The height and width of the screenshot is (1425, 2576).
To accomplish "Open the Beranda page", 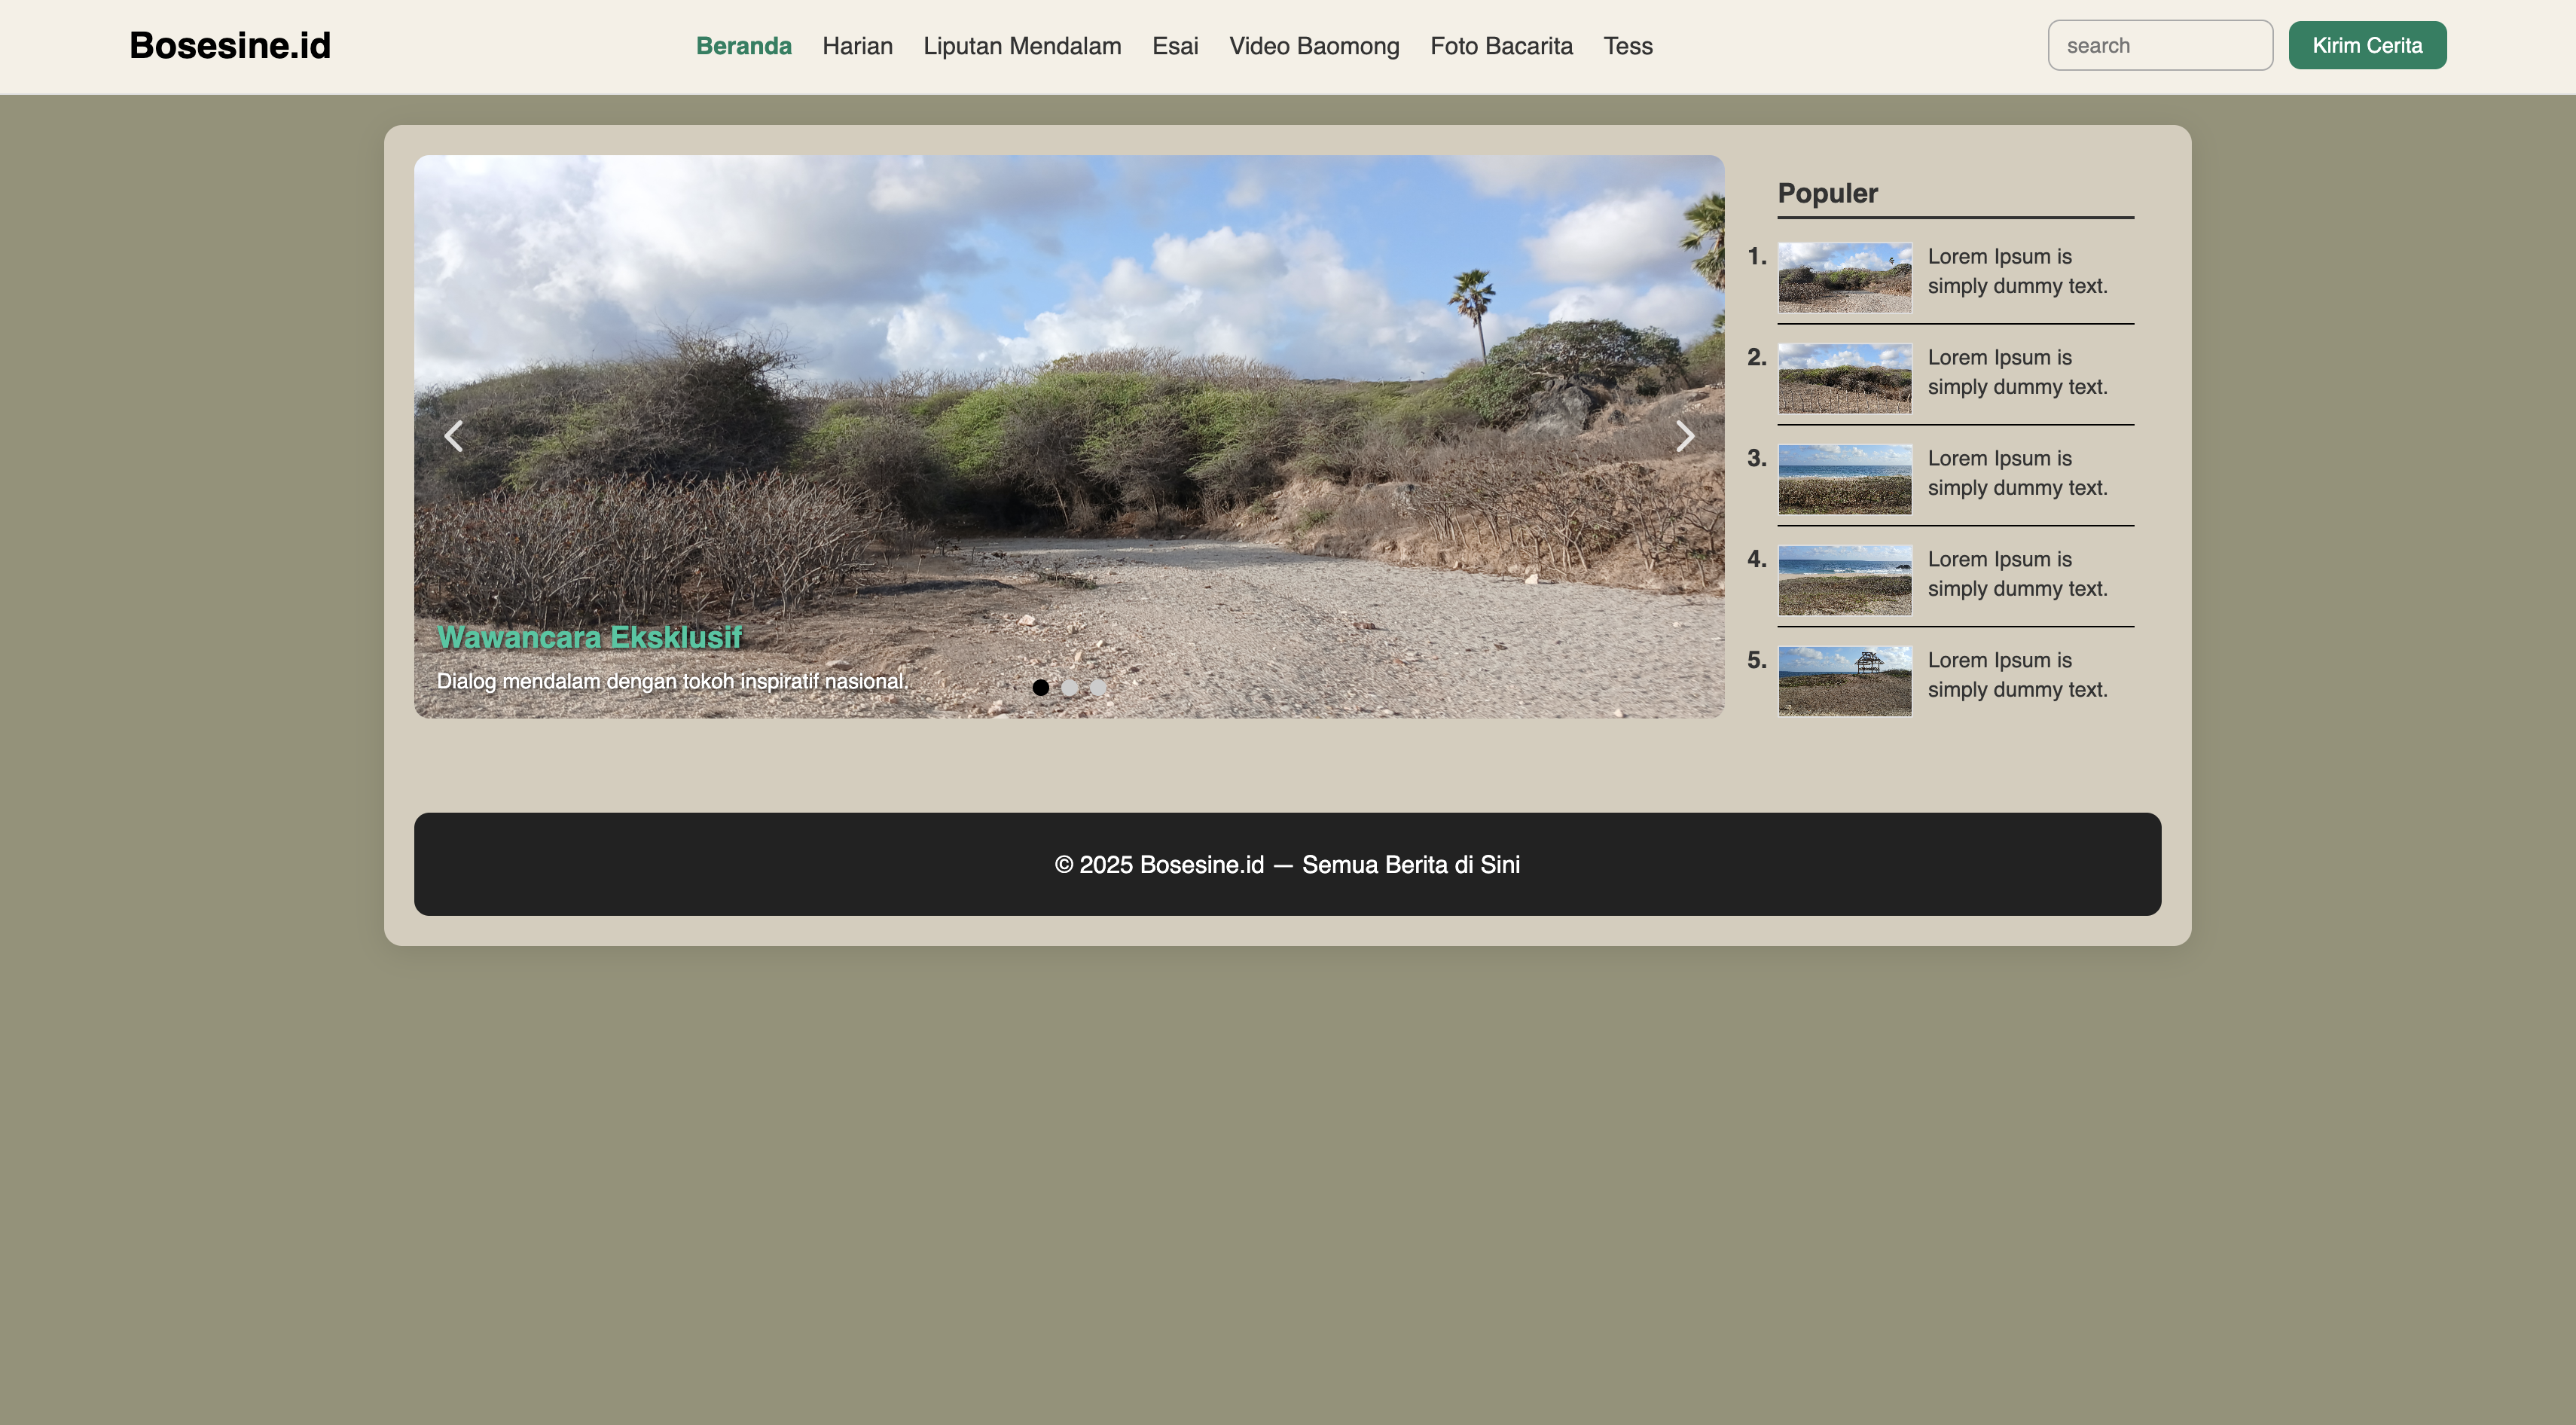I will [744, 45].
